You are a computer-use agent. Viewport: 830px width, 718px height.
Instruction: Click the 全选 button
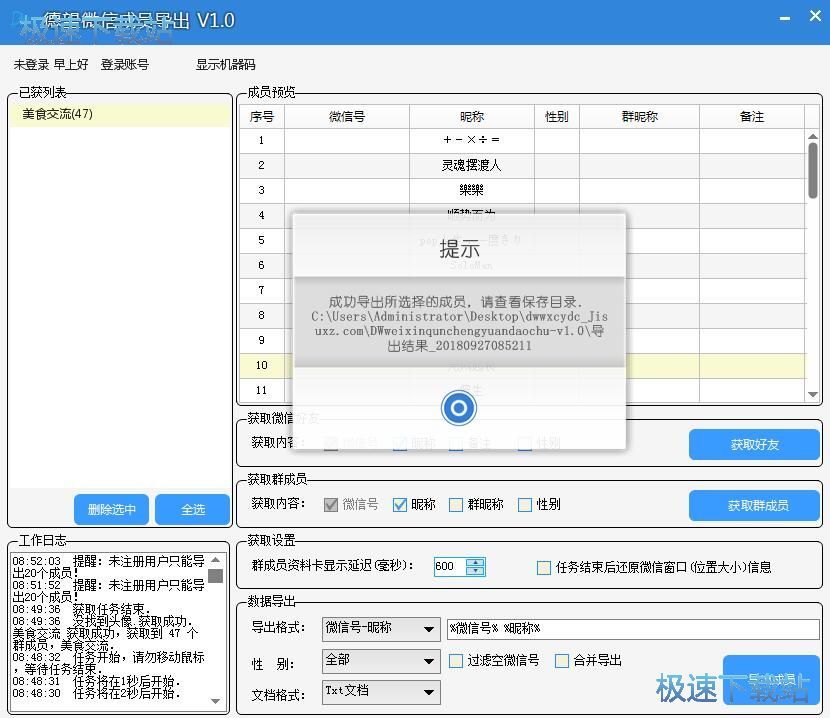click(x=193, y=509)
